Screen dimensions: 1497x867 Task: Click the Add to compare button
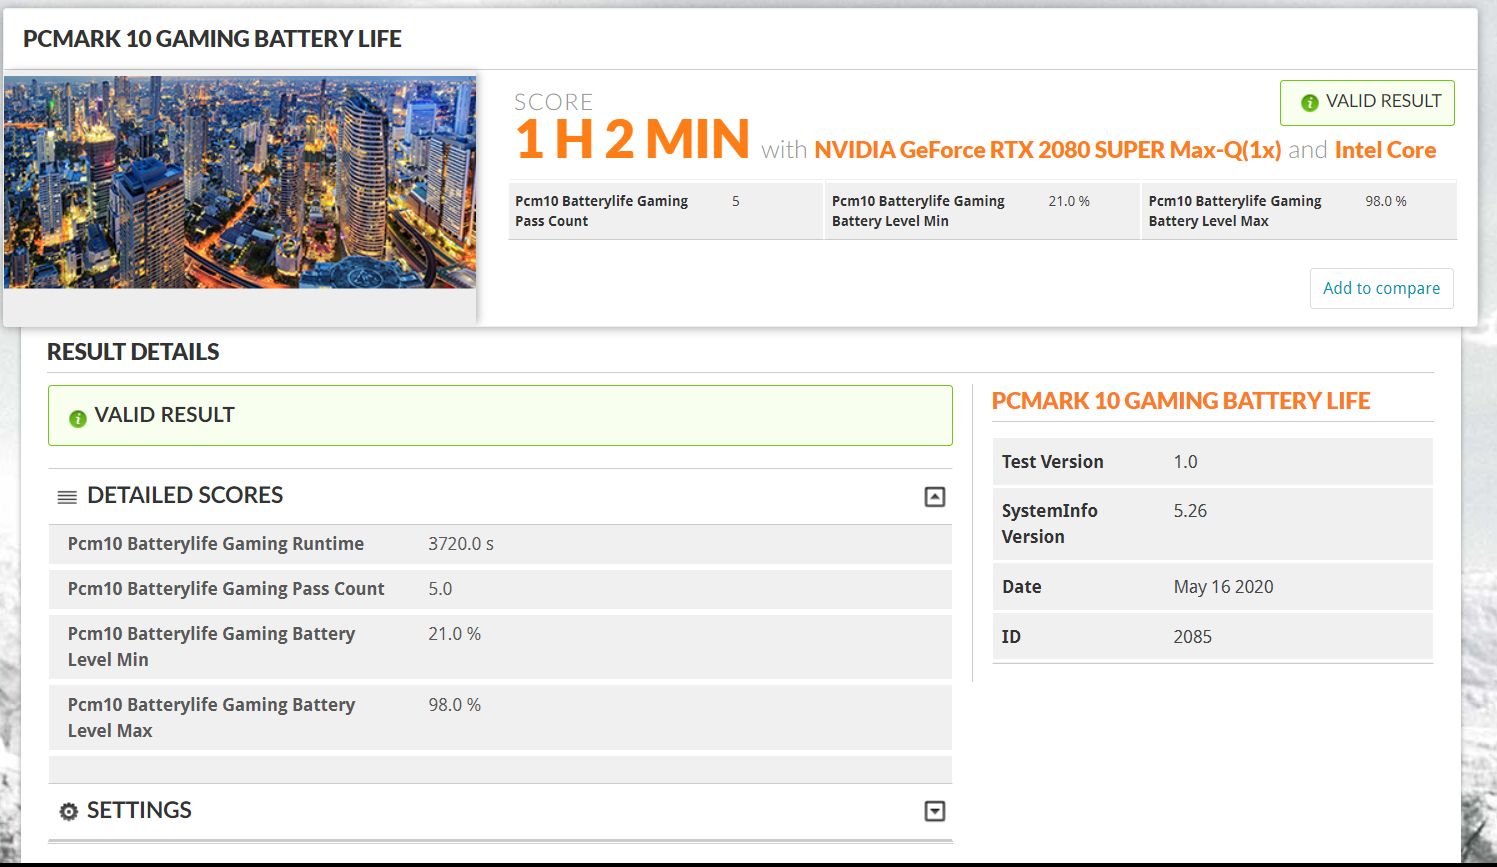[1381, 288]
